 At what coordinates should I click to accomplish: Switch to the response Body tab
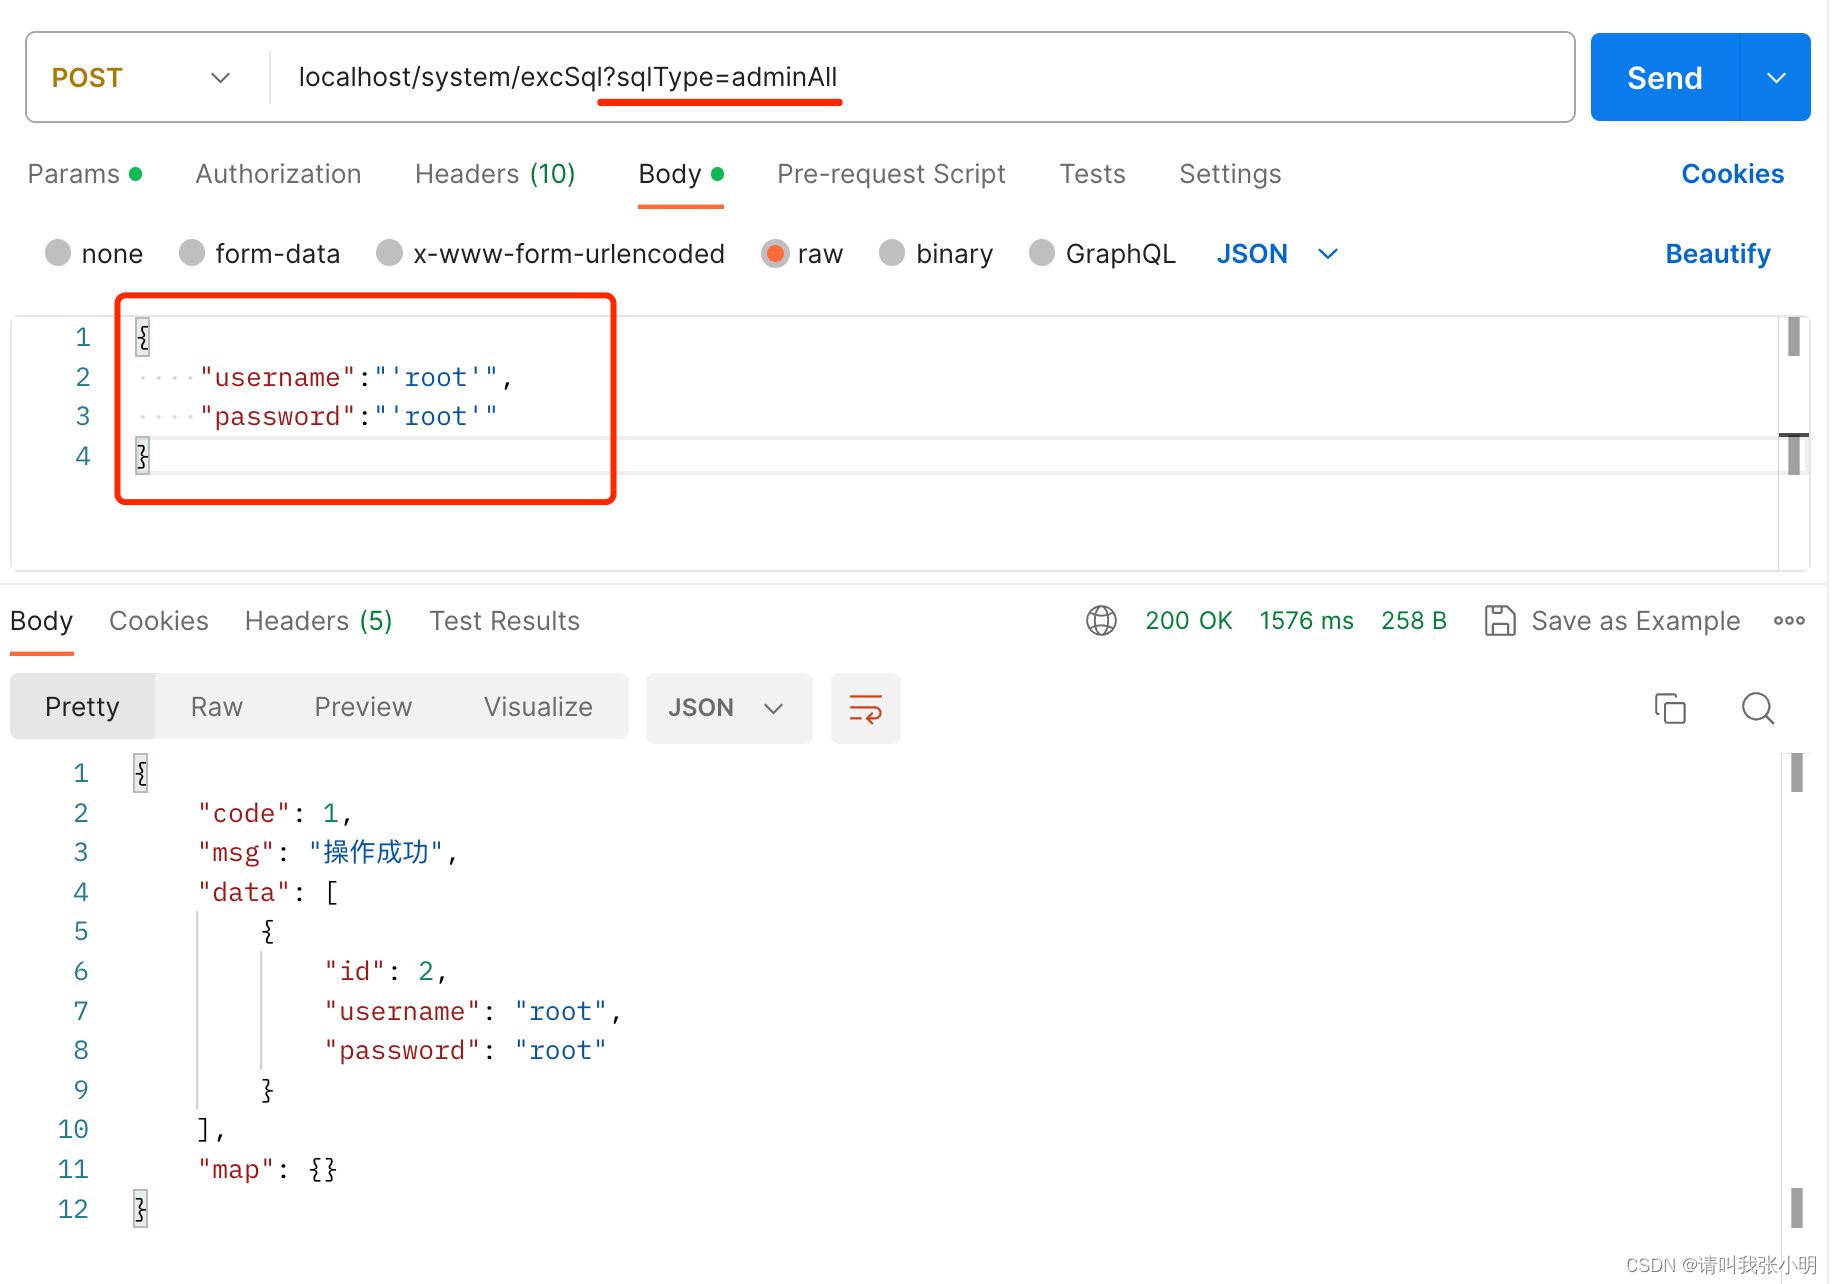(41, 621)
